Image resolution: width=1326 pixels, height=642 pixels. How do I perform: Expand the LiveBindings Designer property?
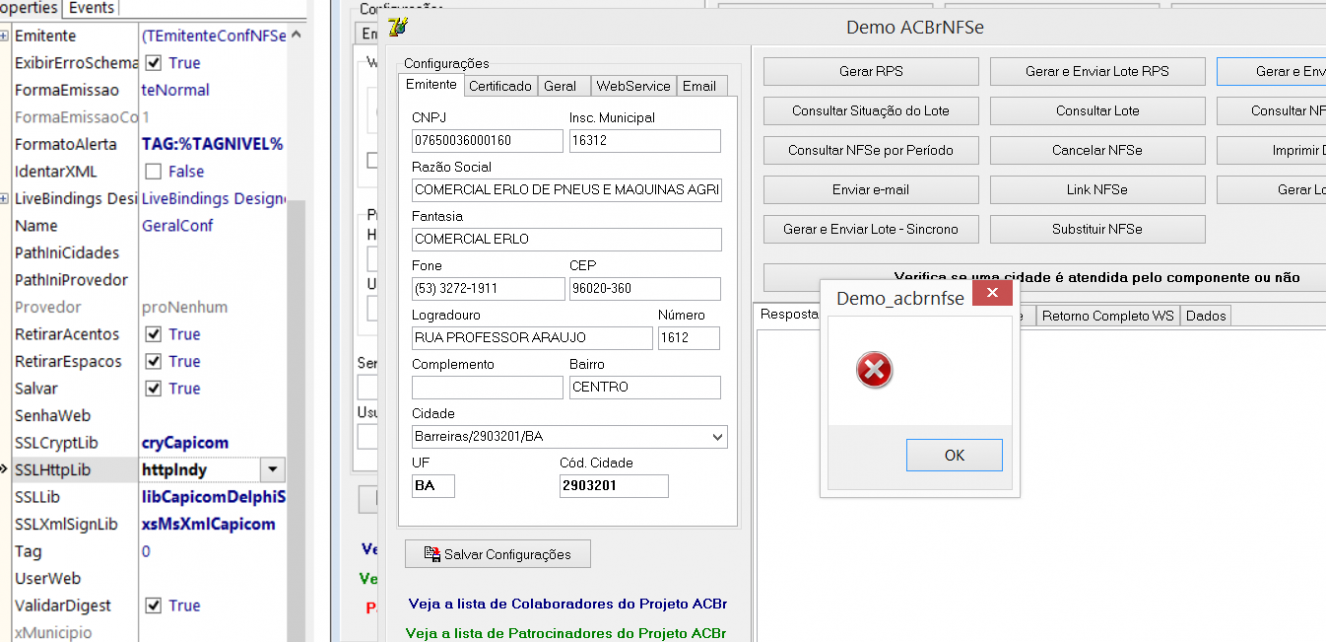coord(5,198)
